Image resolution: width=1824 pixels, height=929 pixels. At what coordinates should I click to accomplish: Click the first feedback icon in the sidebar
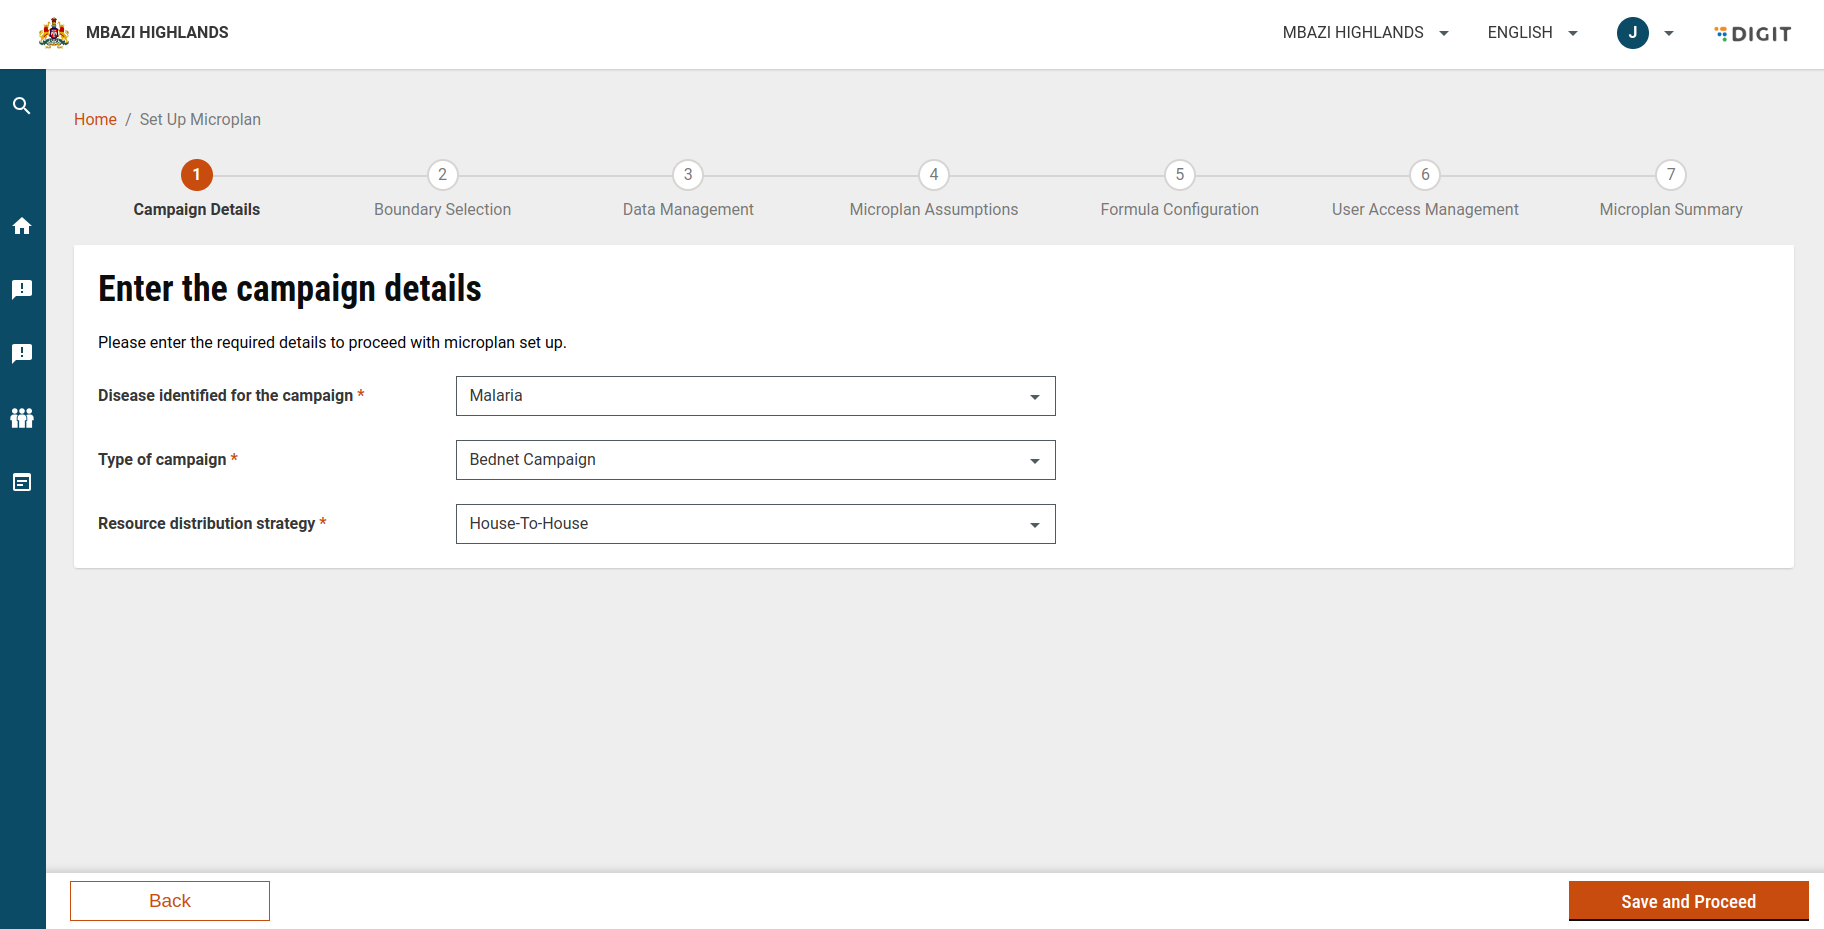(x=22, y=290)
